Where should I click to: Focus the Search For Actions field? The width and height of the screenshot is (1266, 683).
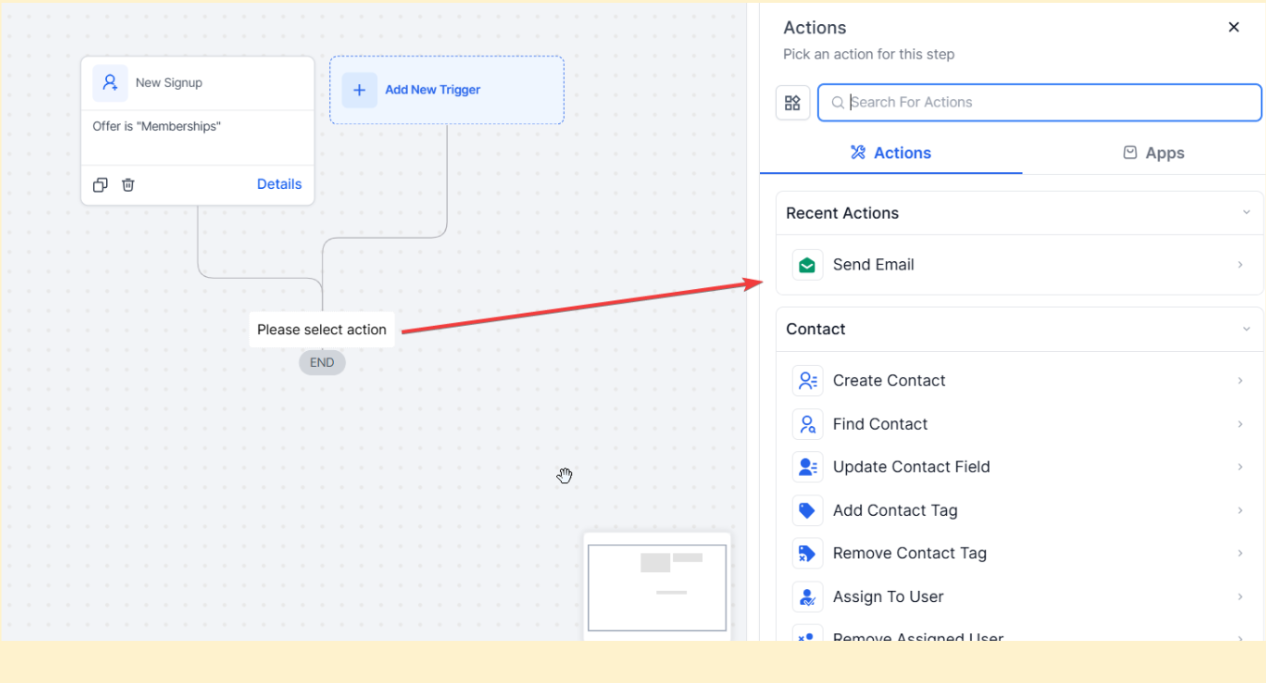pyautogui.click(x=1040, y=102)
